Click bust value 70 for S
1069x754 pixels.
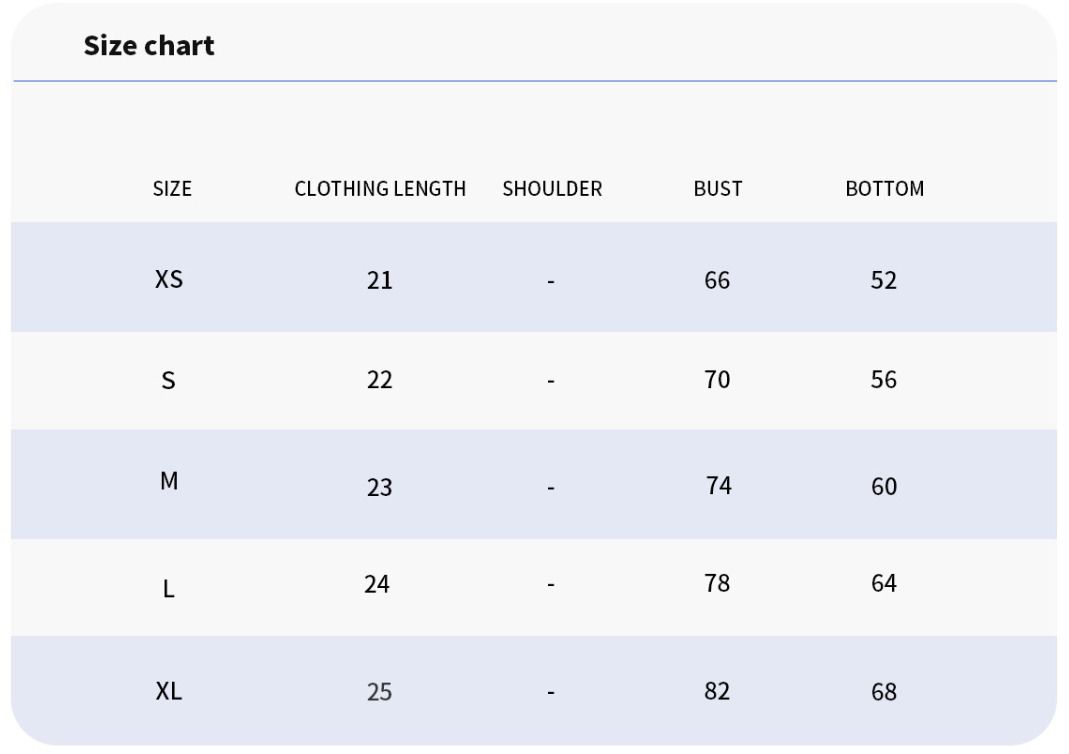coord(717,380)
